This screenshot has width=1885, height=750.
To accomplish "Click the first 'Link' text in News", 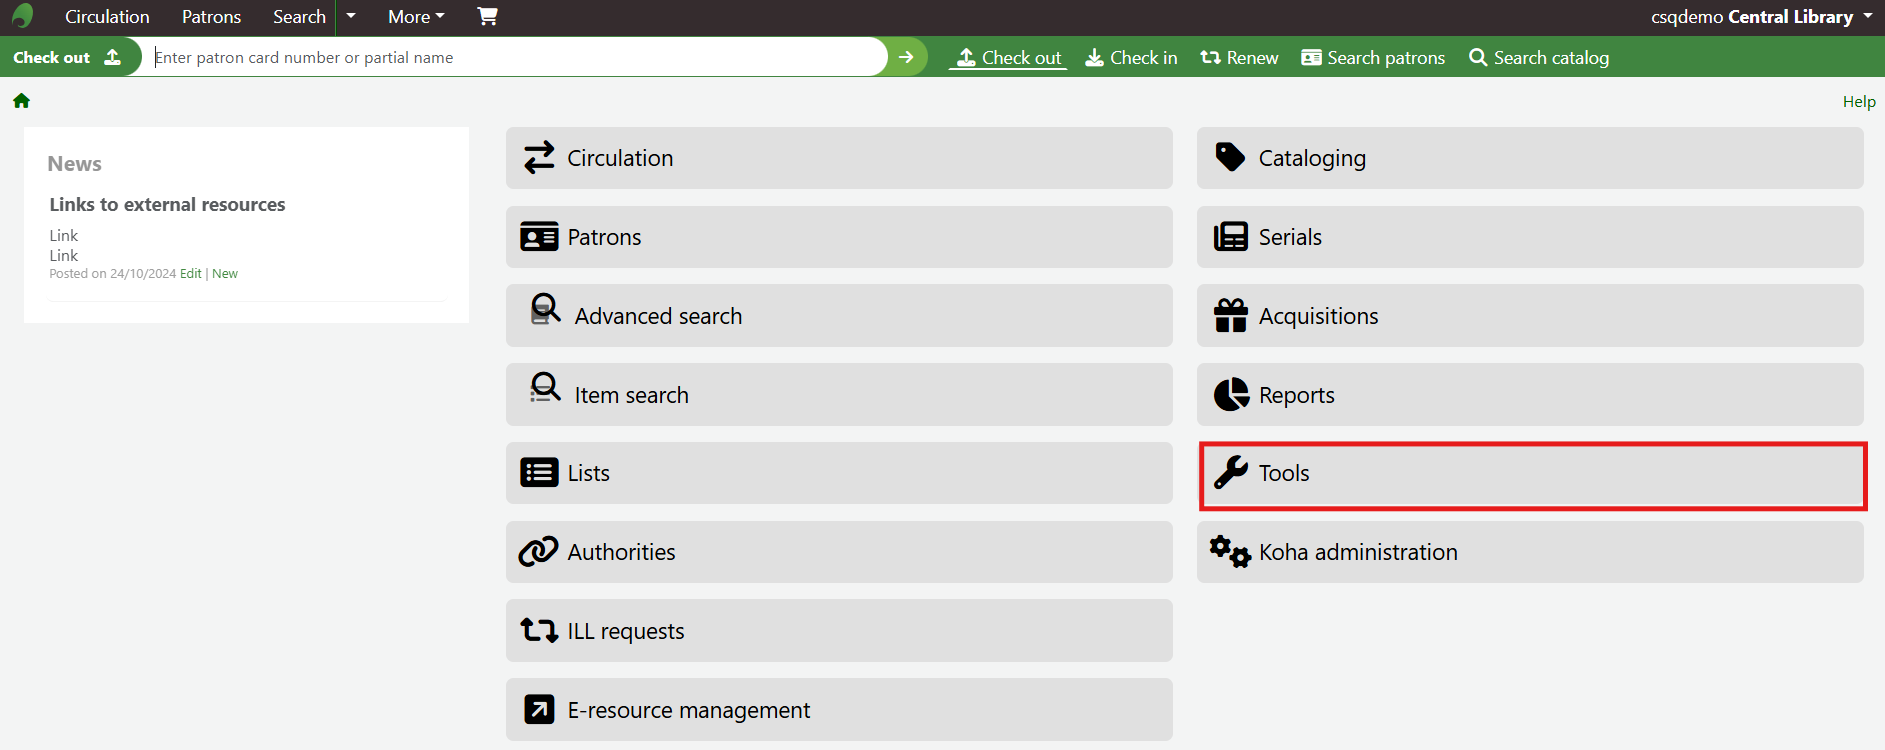I will [64, 235].
